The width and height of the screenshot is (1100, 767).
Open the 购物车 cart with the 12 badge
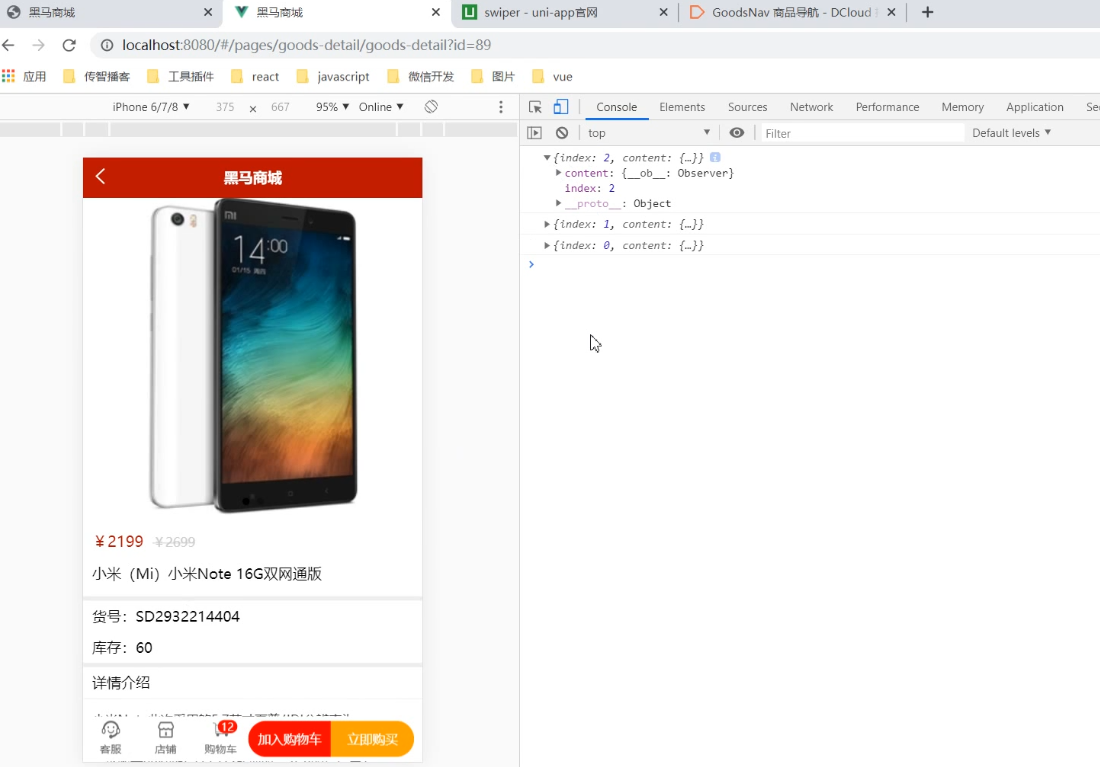click(x=220, y=737)
